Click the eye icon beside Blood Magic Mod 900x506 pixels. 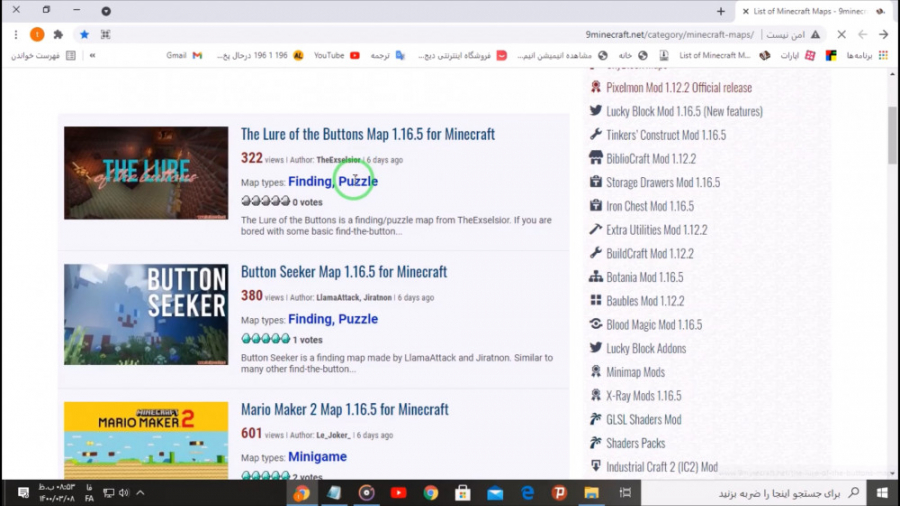[595, 324]
